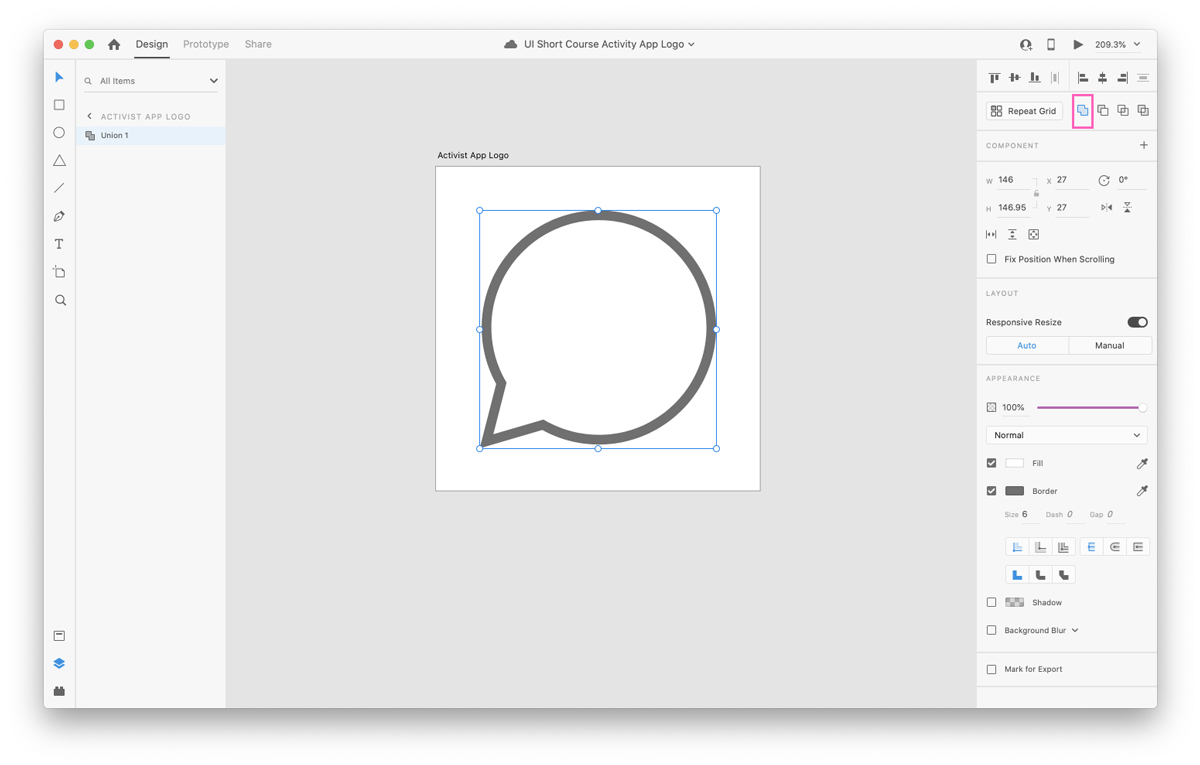Open the Border color swatch
Viewport: 1200px width, 765px height.
point(1014,491)
